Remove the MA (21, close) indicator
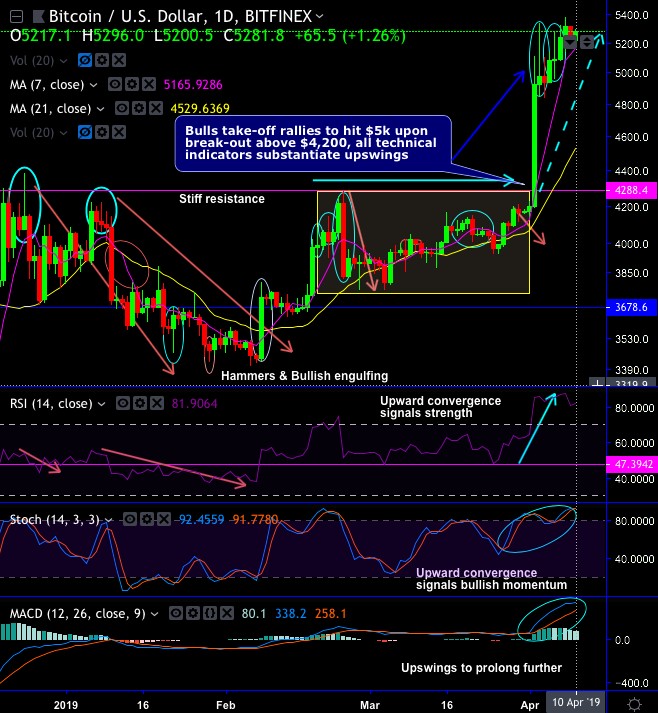 pos(156,108)
